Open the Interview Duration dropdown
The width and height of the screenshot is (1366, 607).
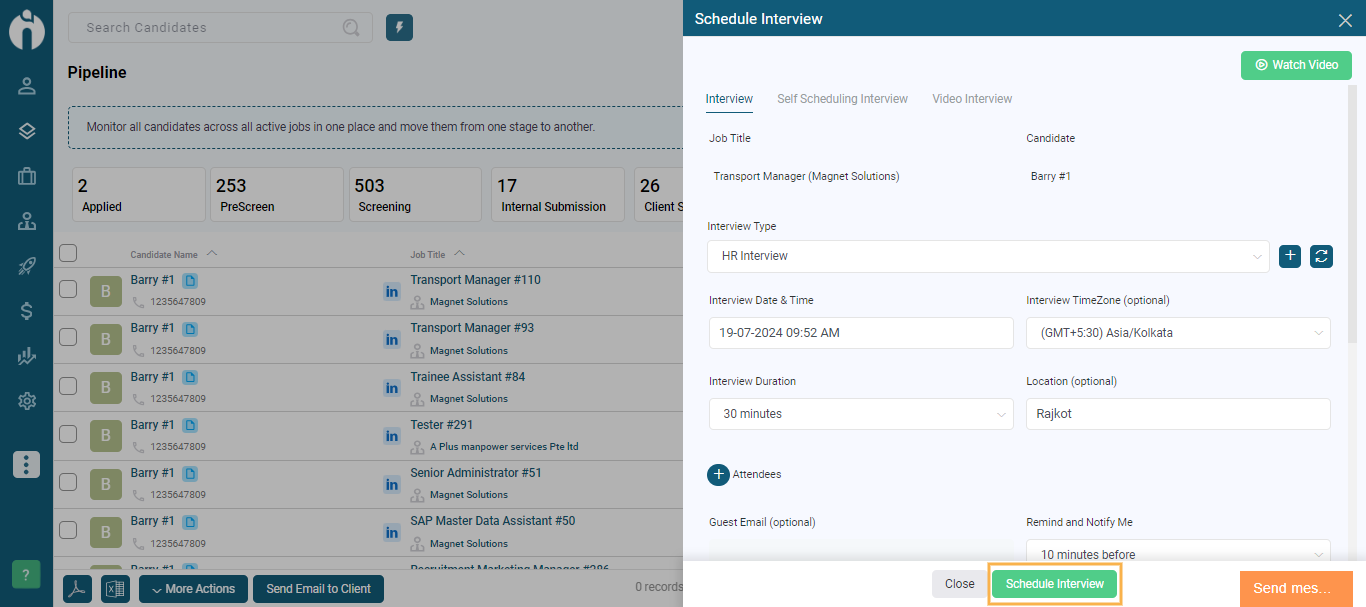[x=861, y=414]
